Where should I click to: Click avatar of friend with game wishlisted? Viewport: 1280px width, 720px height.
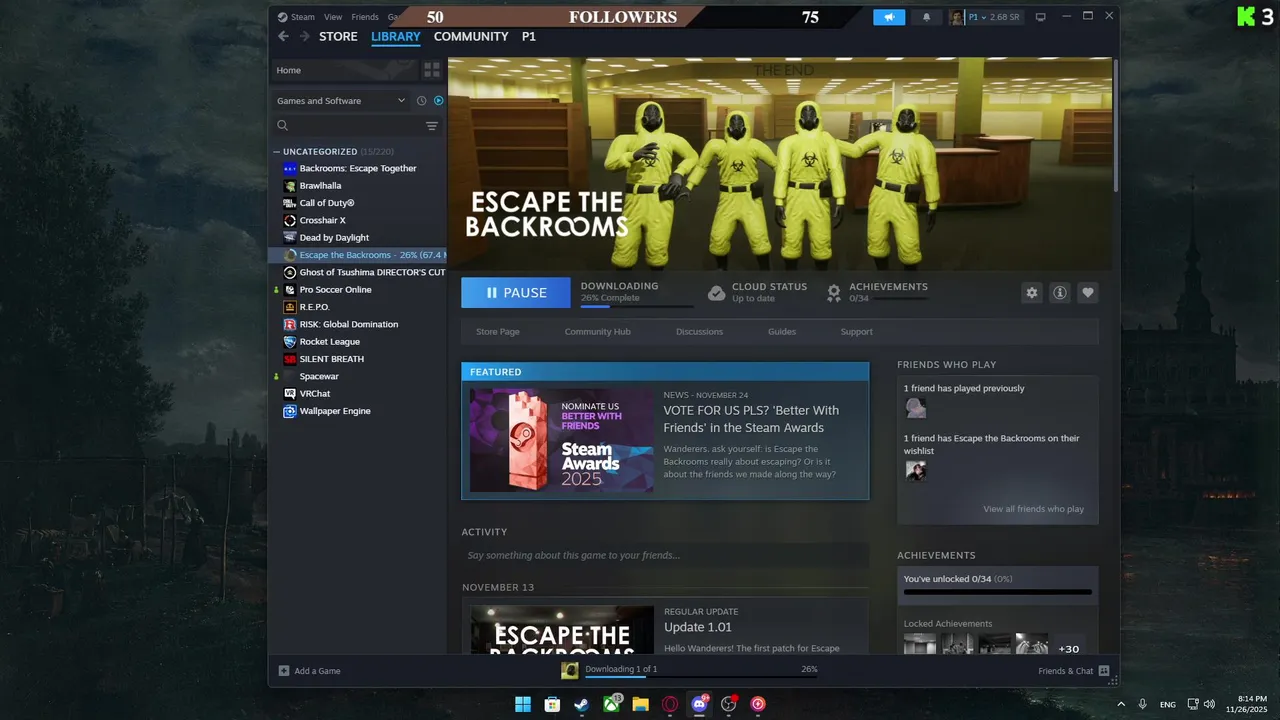pos(915,471)
